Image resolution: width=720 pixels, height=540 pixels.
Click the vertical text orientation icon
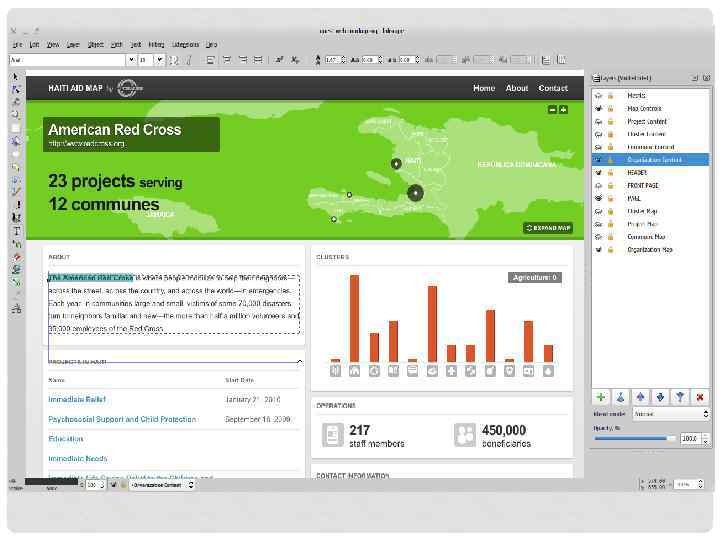[561, 60]
